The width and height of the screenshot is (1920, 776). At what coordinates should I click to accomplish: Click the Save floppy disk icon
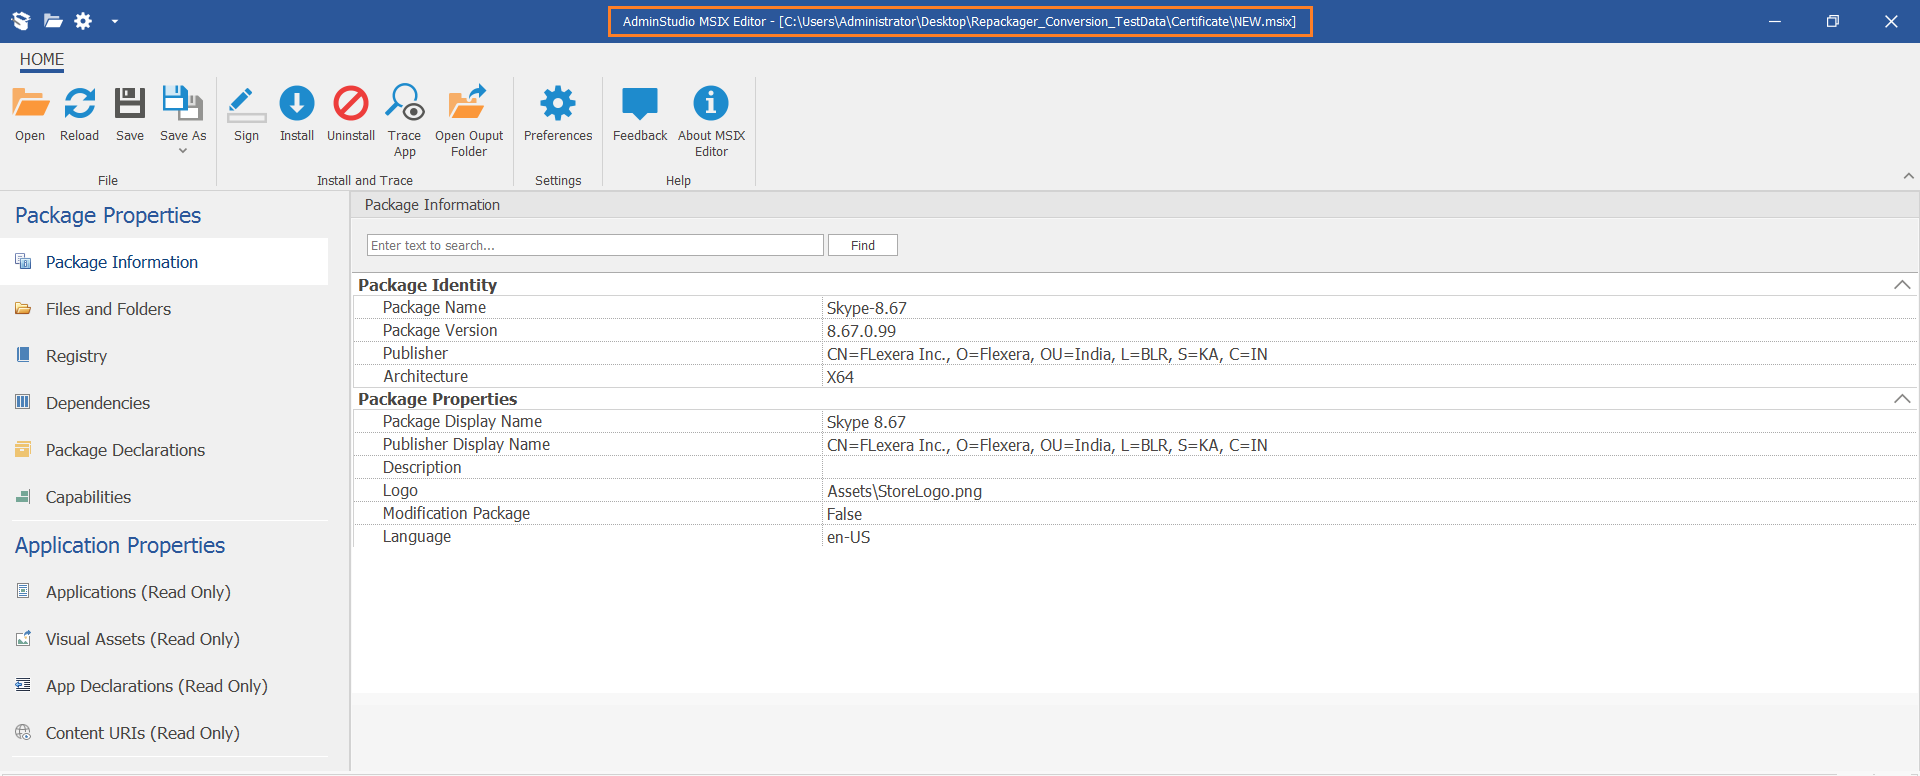coord(130,104)
